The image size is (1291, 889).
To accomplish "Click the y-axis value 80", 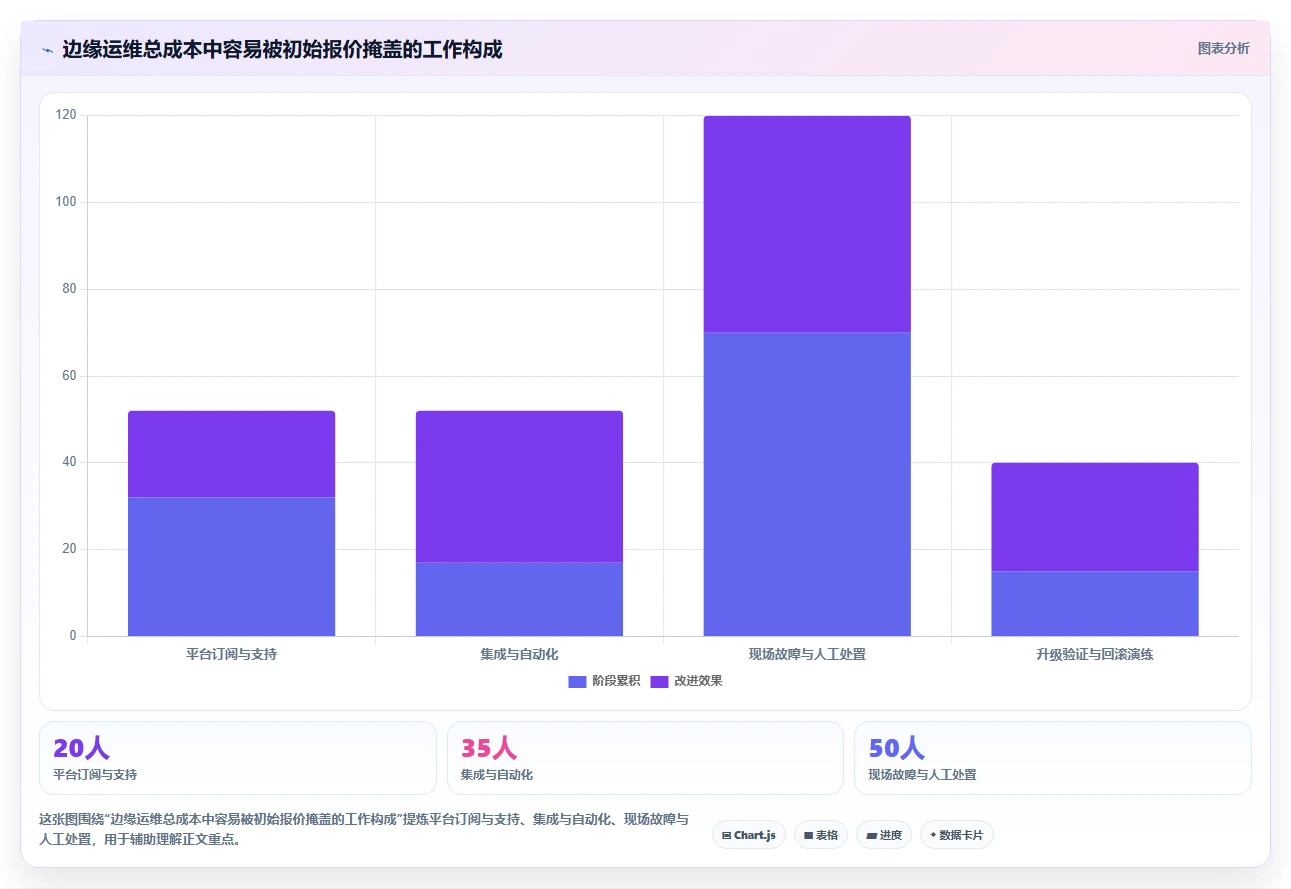I will coord(69,289).
